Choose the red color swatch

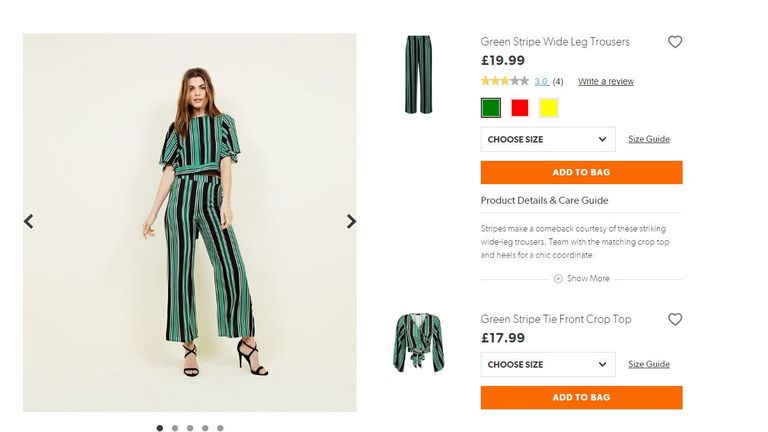[x=520, y=108]
